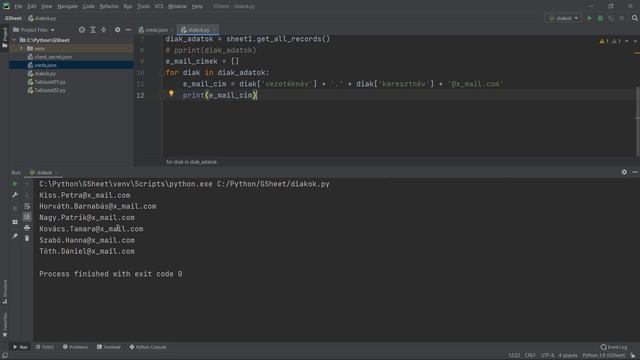Click the yellow warning count indicator in editor
Screen dimensions: 640x360
604,41
